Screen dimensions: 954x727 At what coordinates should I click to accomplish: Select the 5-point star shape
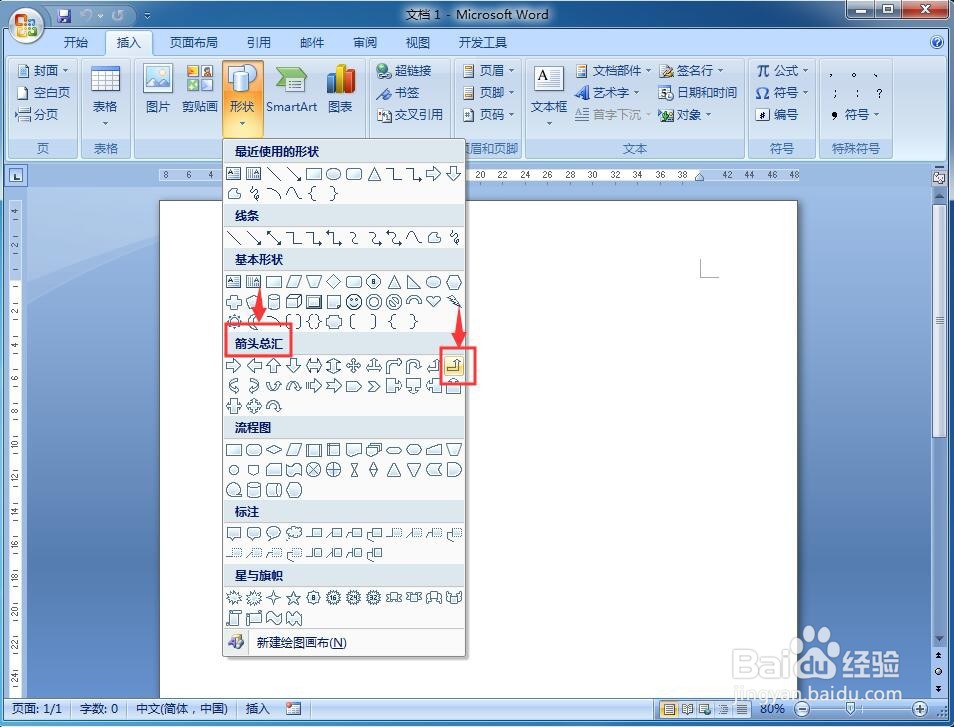pyautogui.click(x=294, y=598)
